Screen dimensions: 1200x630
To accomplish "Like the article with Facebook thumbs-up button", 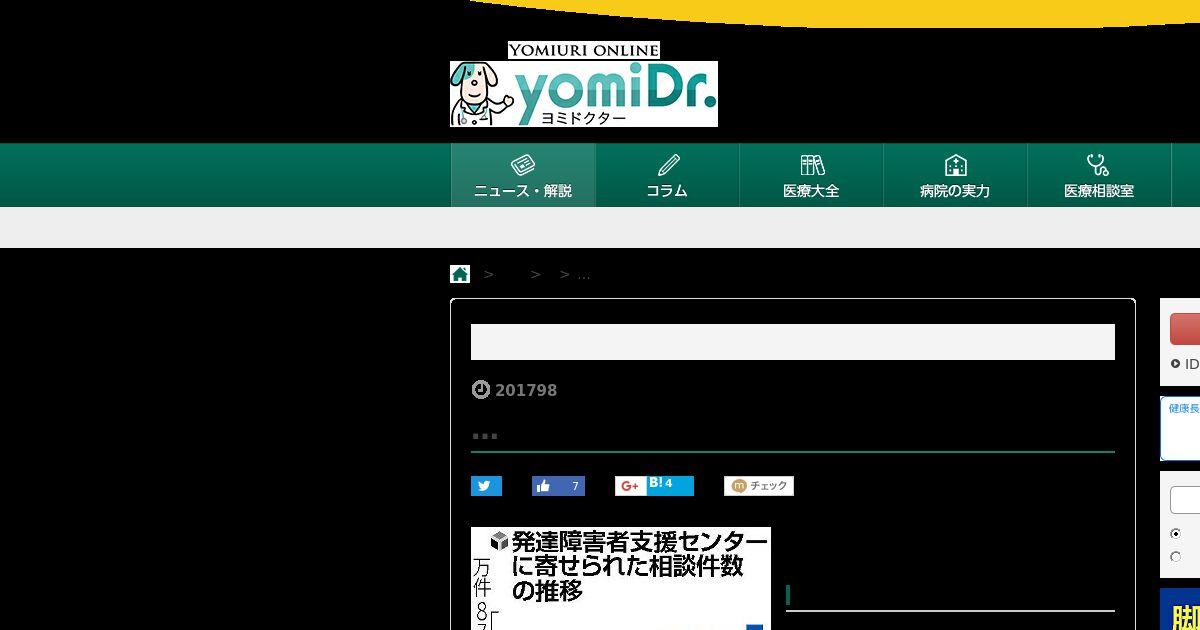I will point(558,486).
